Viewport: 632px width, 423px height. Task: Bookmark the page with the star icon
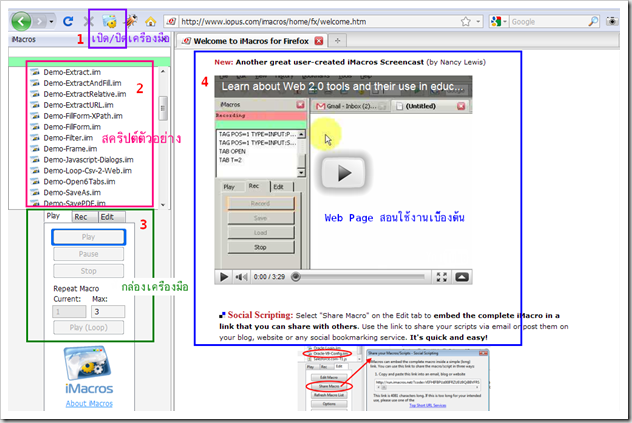466,21
